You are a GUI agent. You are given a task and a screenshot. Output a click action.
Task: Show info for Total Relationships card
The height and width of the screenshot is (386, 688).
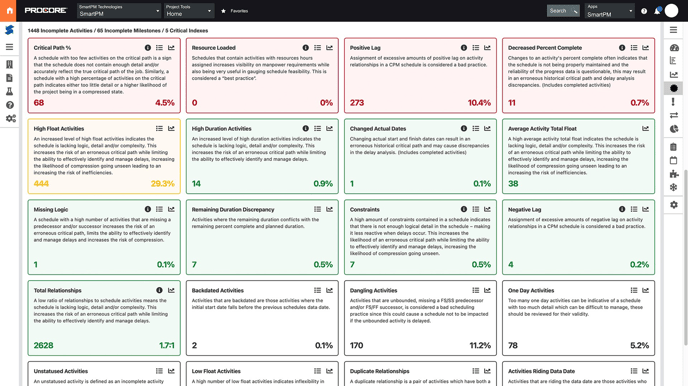tap(159, 290)
